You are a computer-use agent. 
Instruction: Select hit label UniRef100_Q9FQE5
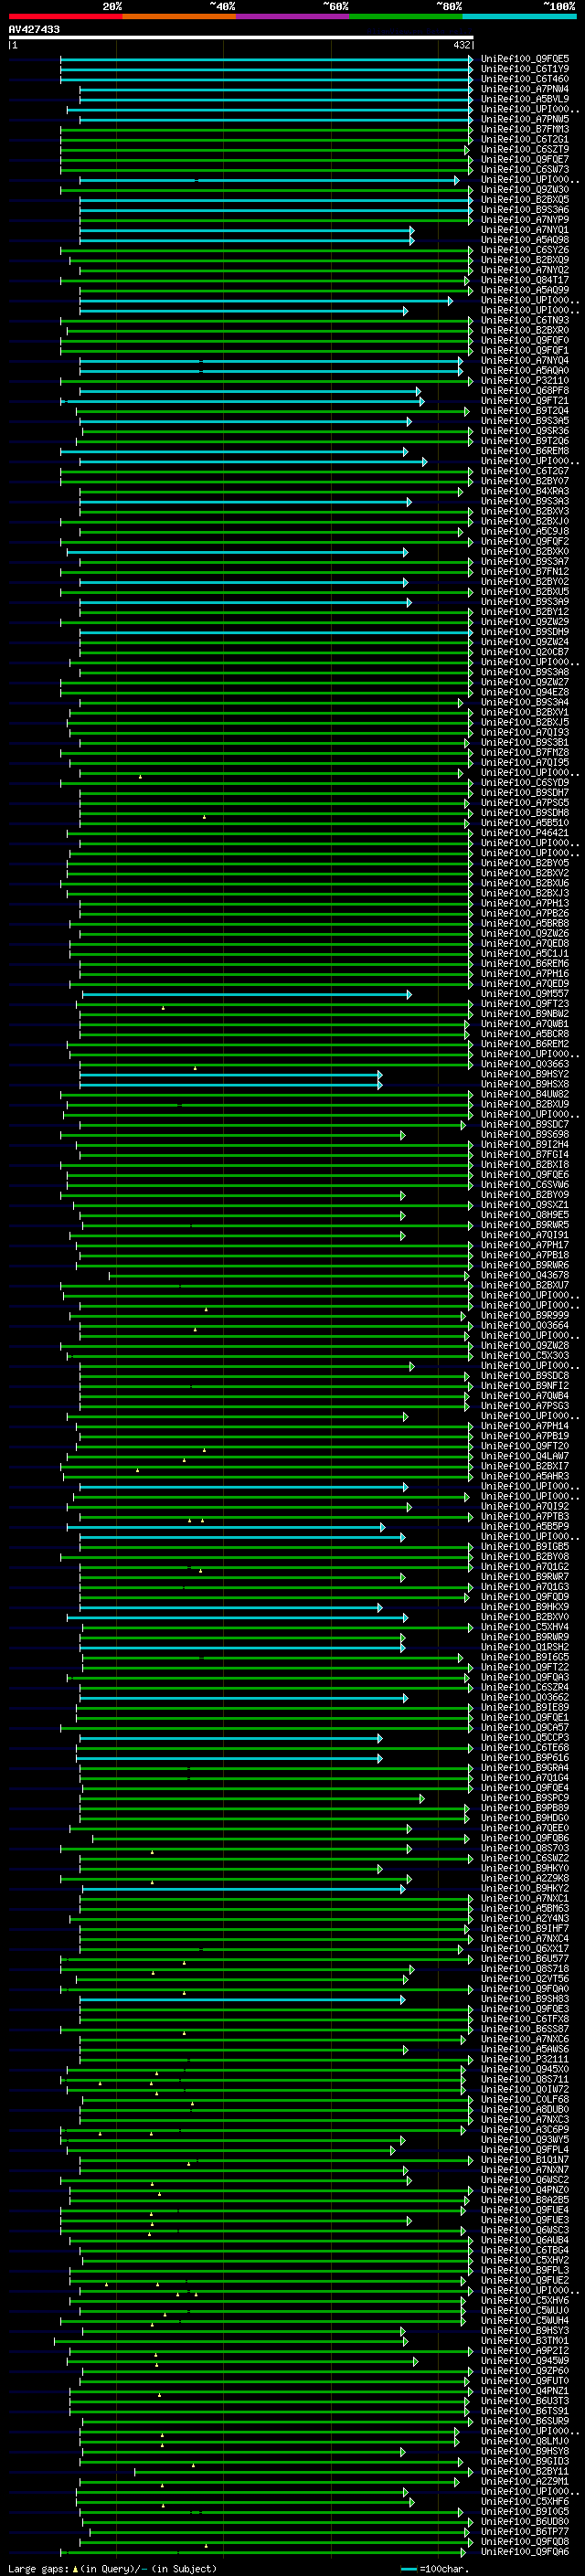click(525, 59)
